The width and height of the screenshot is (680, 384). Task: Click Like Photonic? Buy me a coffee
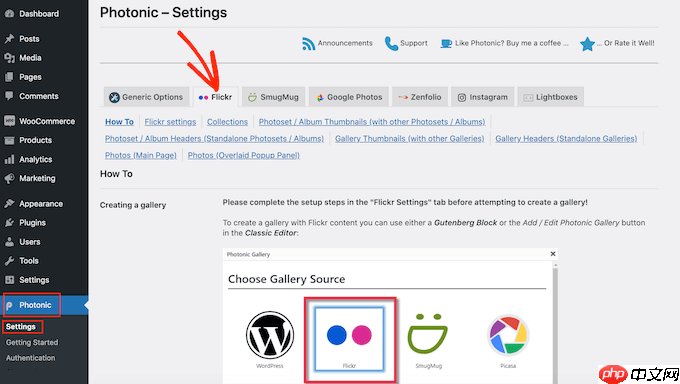coord(511,43)
